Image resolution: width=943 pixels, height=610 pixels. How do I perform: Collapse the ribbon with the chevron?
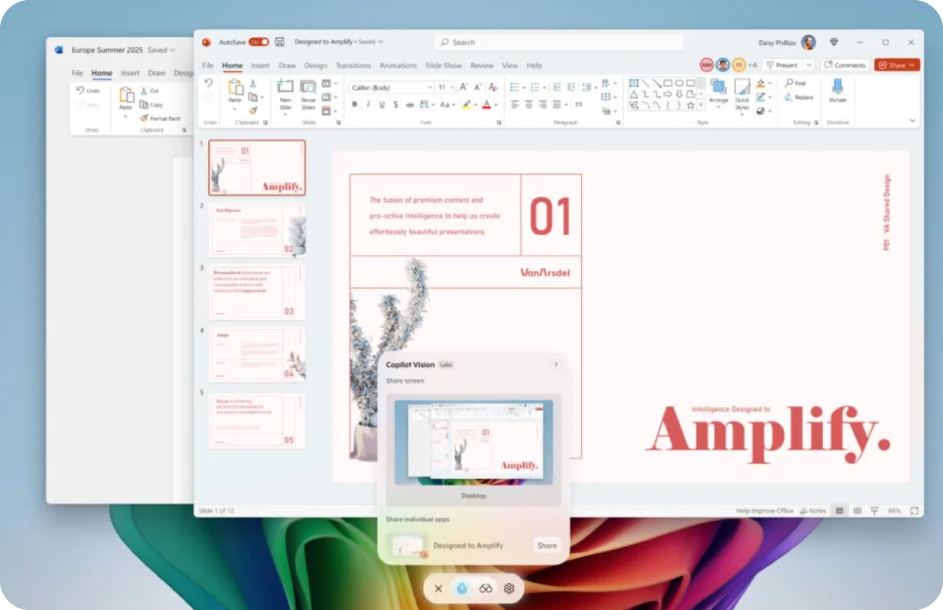tap(912, 121)
